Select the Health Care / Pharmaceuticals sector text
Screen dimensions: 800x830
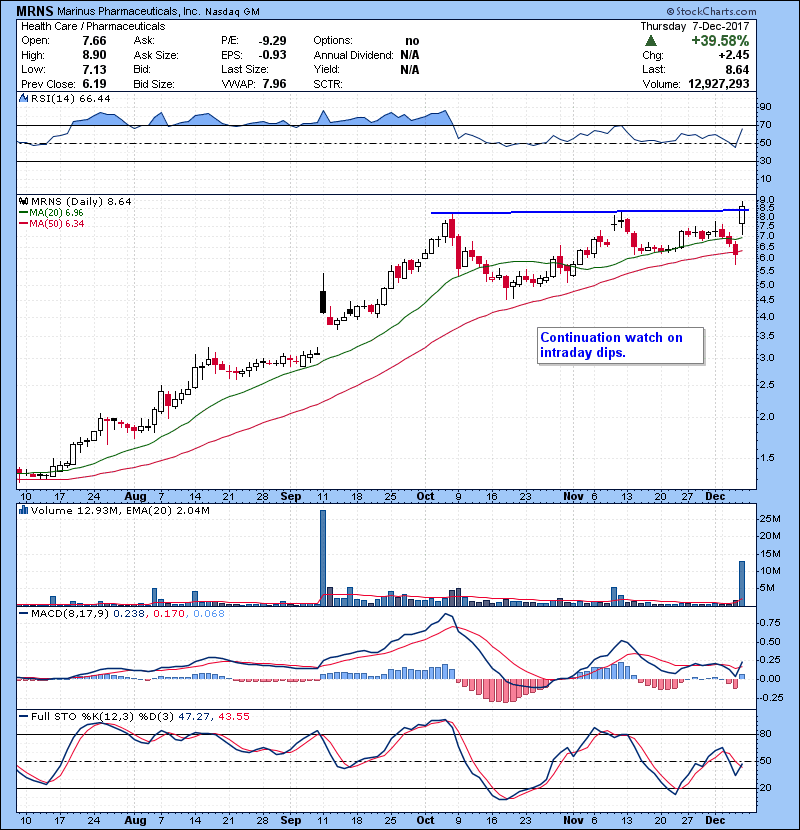(x=93, y=26)
